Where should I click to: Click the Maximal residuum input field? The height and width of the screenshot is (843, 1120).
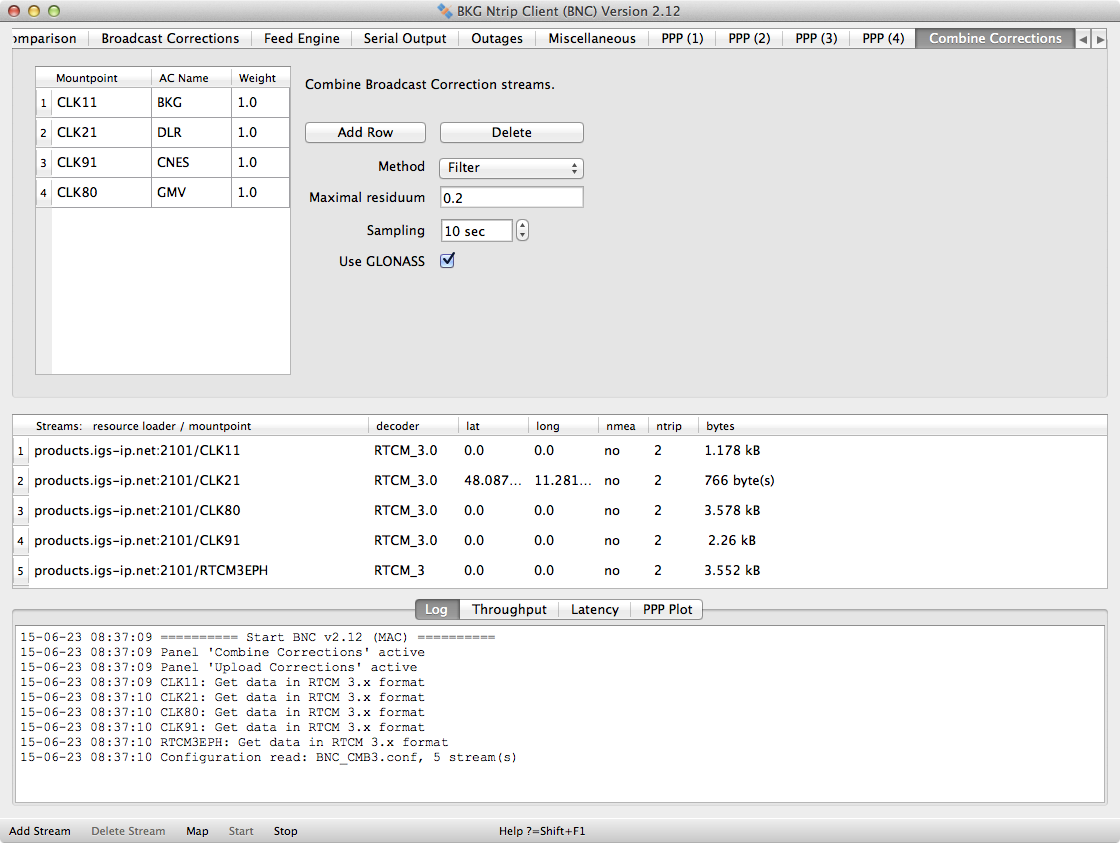pyautogui.click(x=511, y=198)
